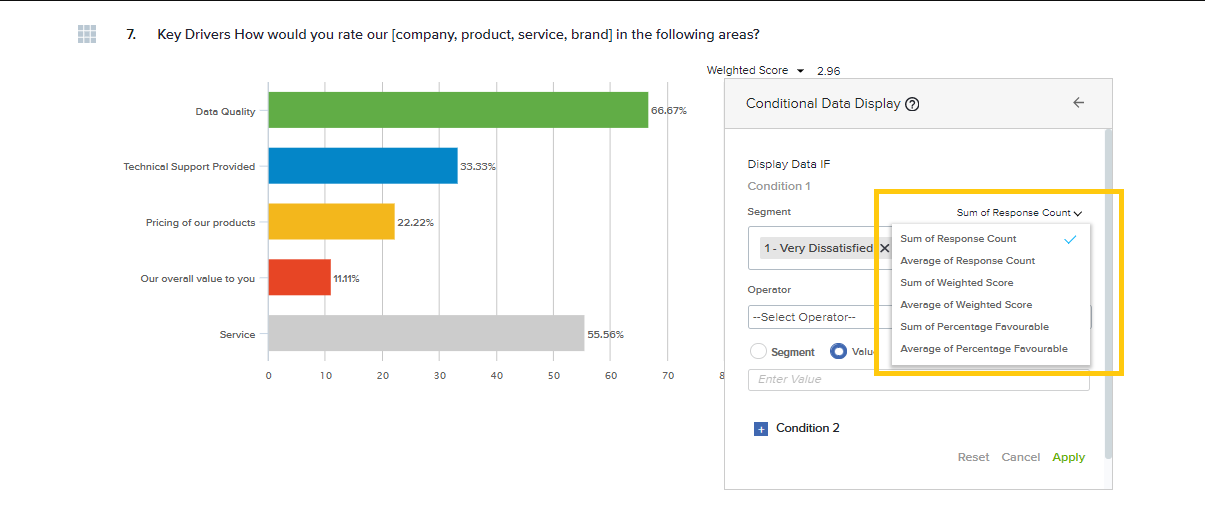Choose Sum of Weighted Score option
Image resolution: width=1205 pixels, height=523 pixels.
point(956,283)
